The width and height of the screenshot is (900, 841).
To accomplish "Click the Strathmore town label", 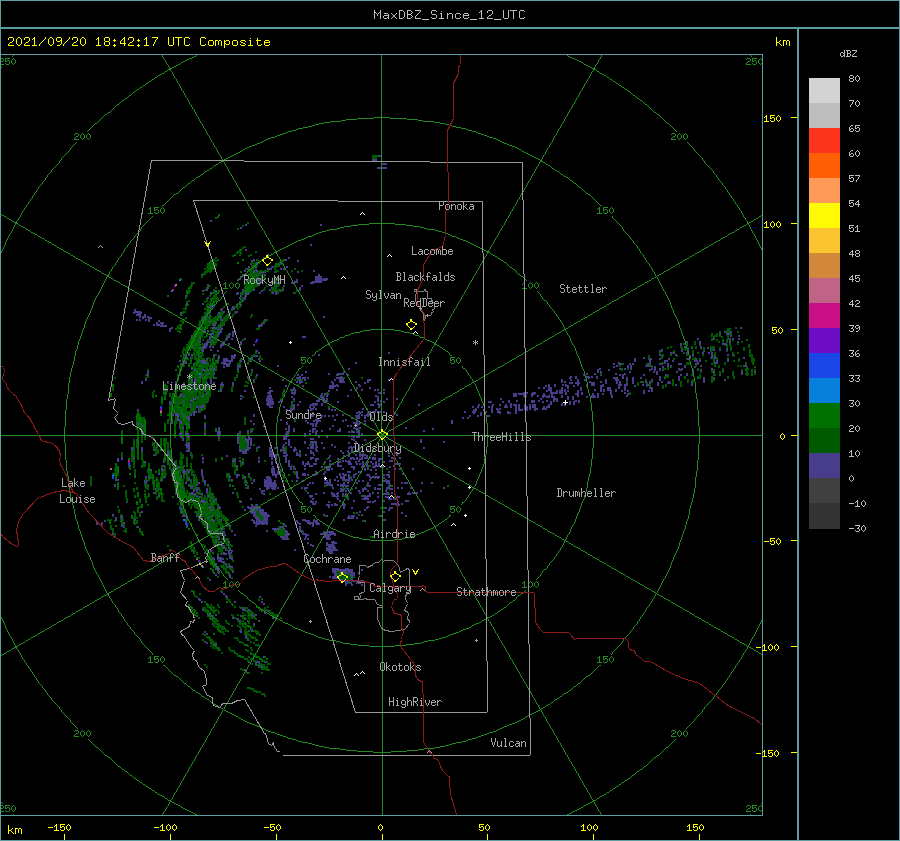I will pos(486,592).
